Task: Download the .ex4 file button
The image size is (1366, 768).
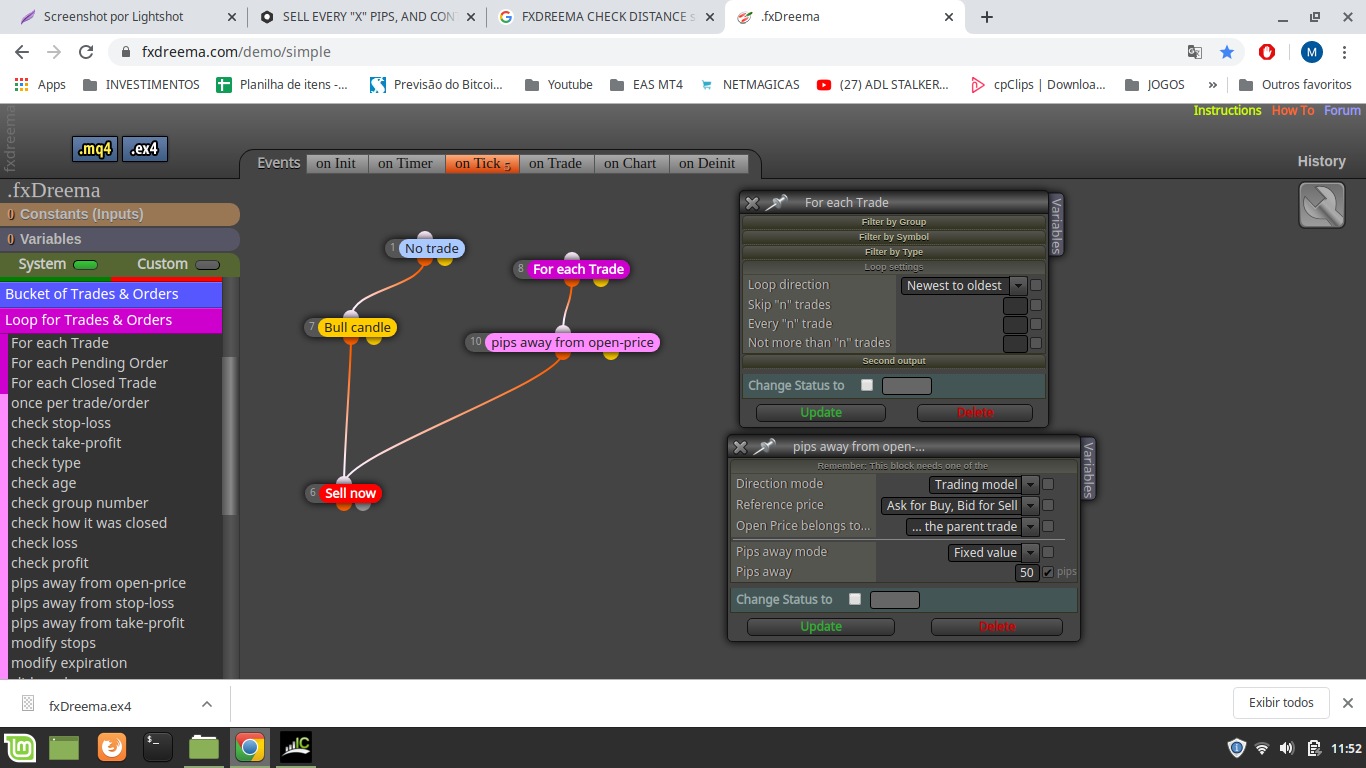Action: click(x=145, y=149)
